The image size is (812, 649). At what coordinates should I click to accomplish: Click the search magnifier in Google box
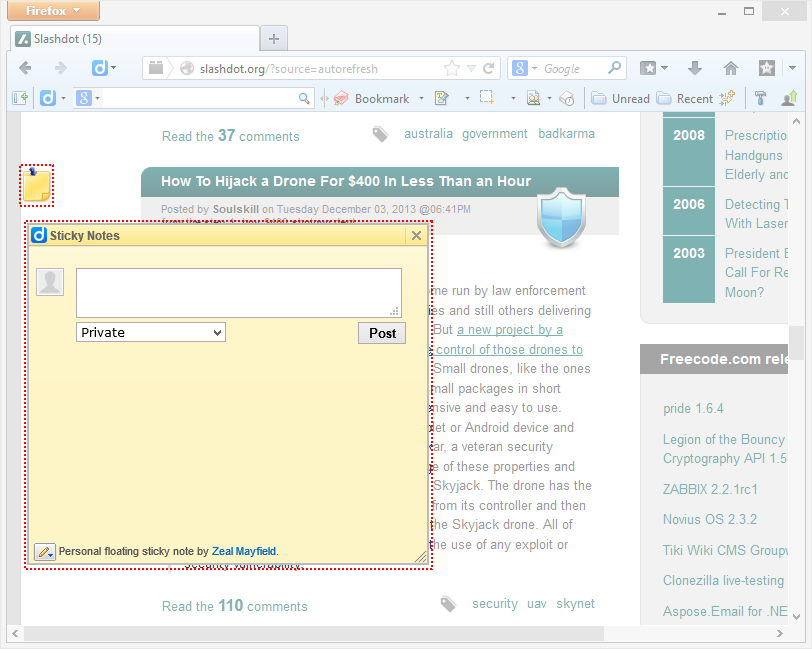(x=614, y=68)
